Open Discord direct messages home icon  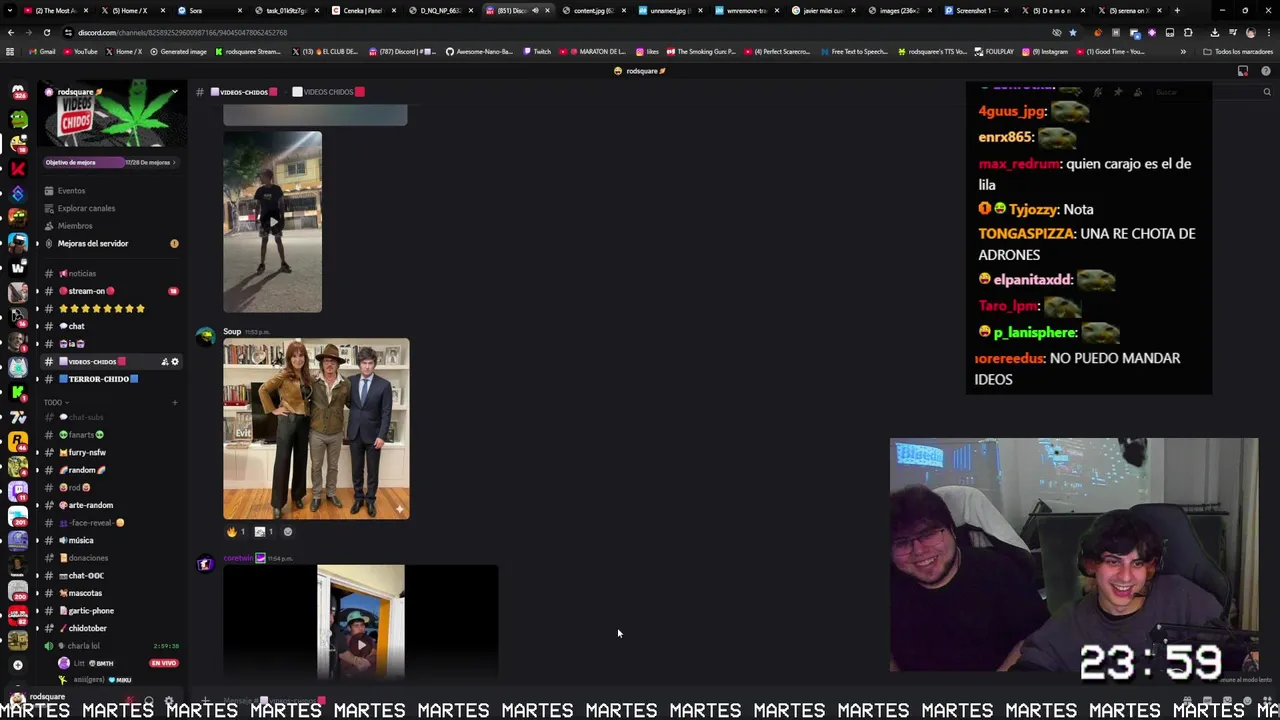18,93
